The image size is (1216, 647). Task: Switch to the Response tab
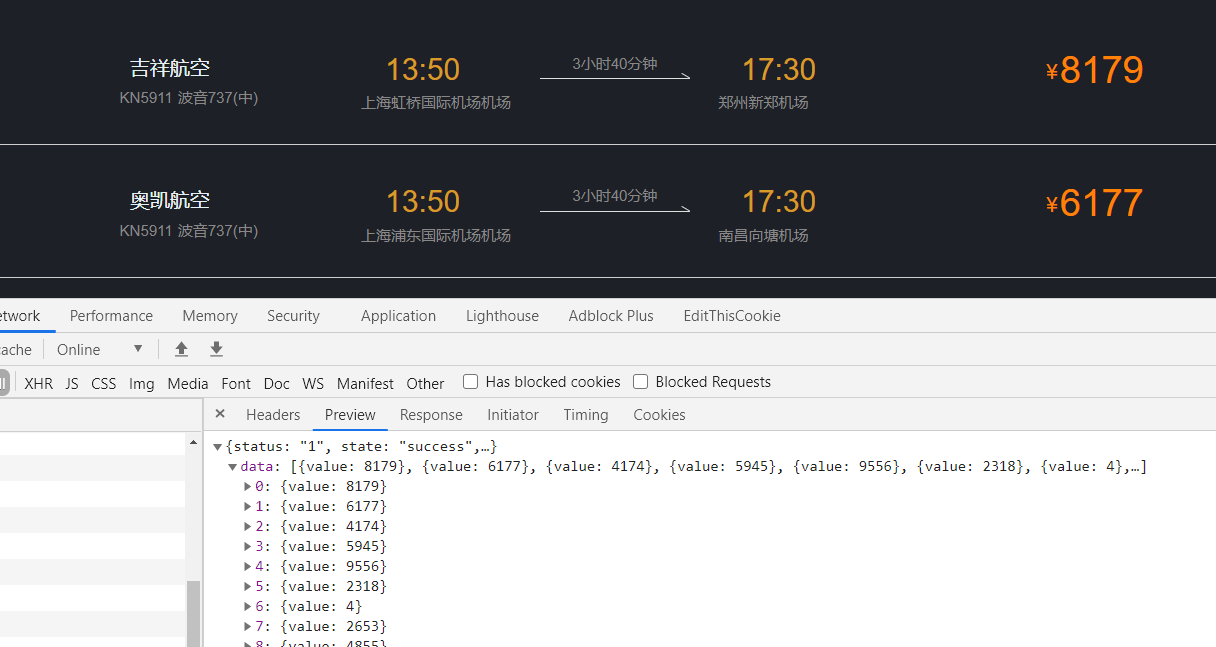point(431,415)
